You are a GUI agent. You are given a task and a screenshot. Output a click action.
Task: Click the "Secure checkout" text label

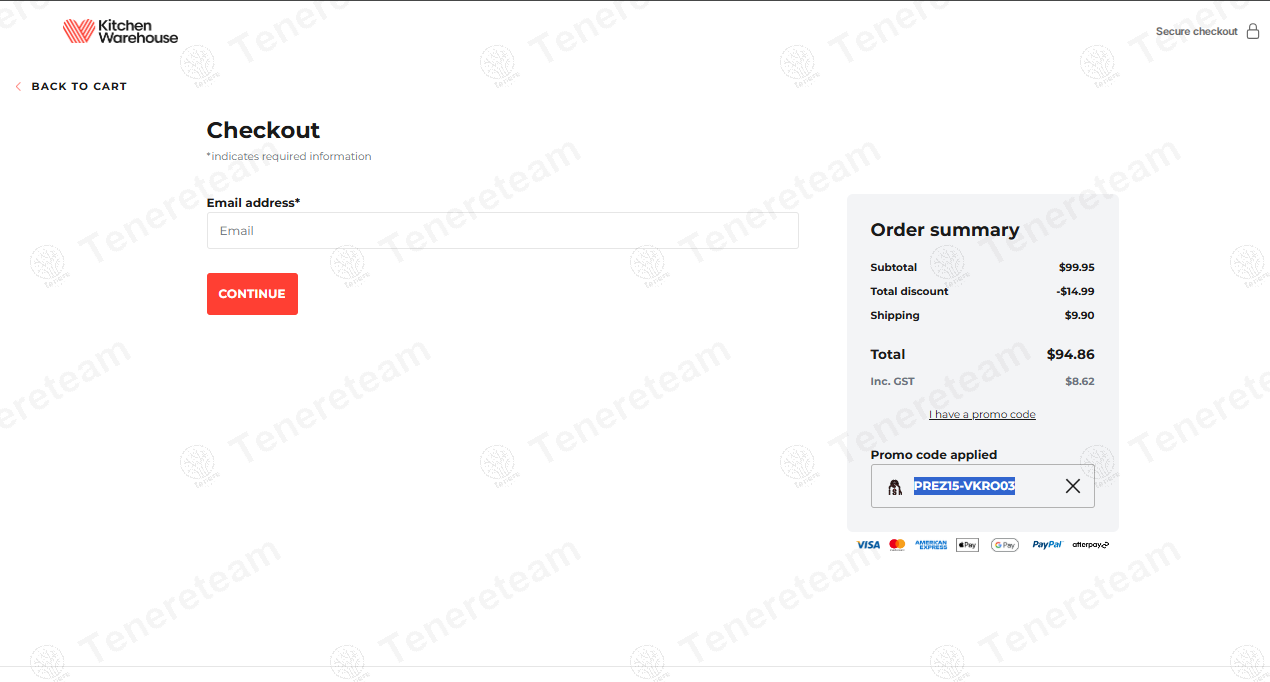coord(1196,32)
